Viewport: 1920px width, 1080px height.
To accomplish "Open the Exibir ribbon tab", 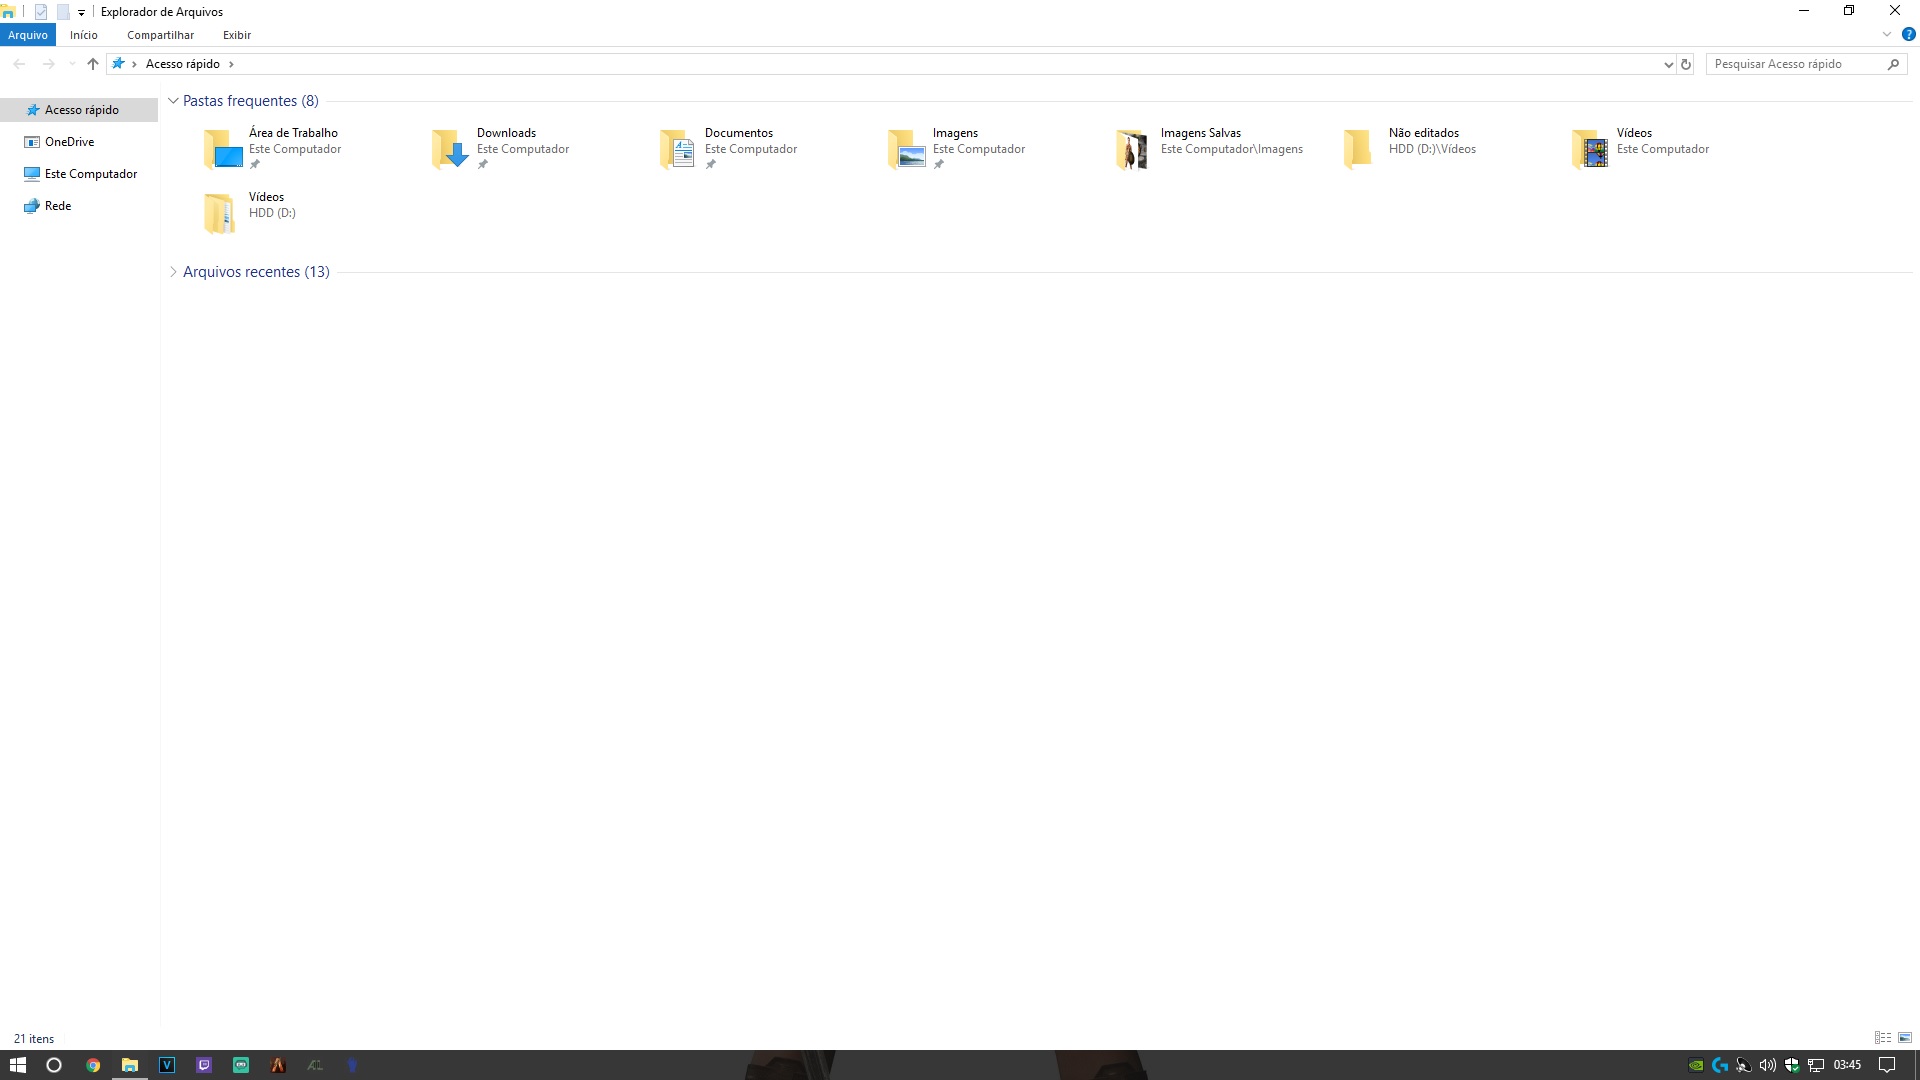I will click(x=237, y=35).
